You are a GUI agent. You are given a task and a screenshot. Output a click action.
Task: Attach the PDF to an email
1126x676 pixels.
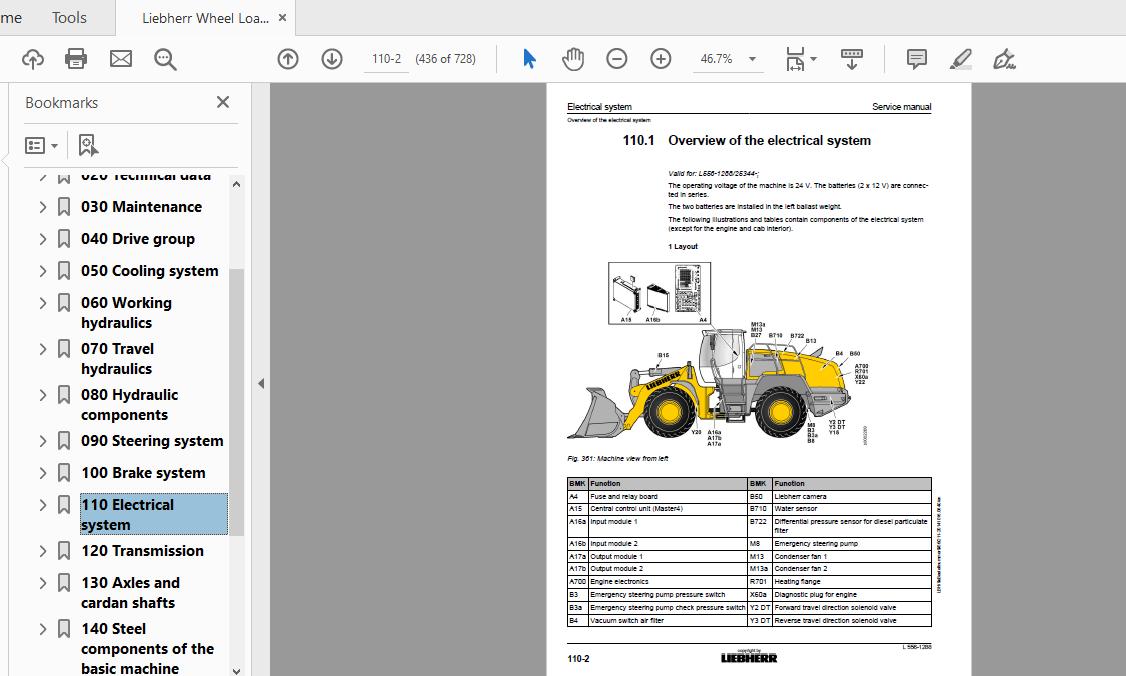120,58
